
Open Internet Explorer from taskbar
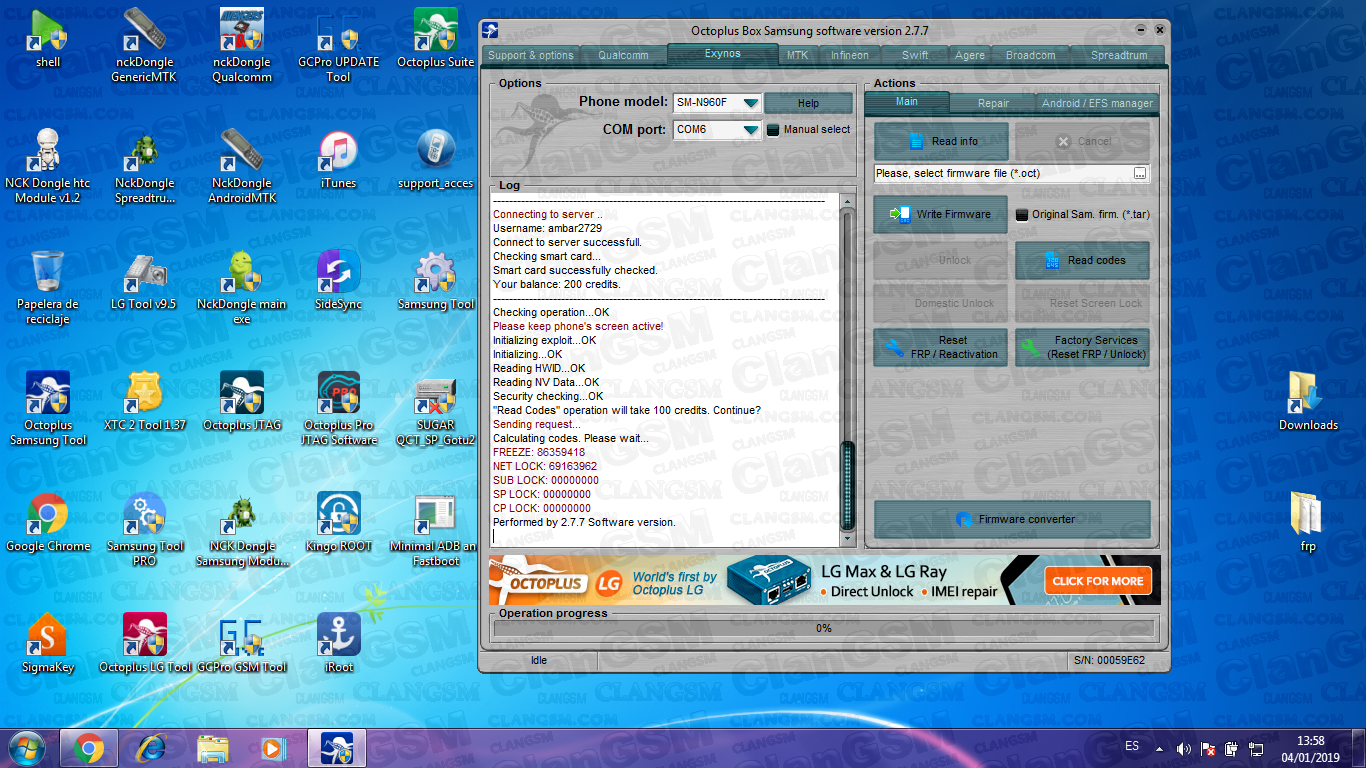[x=152, y=748]
